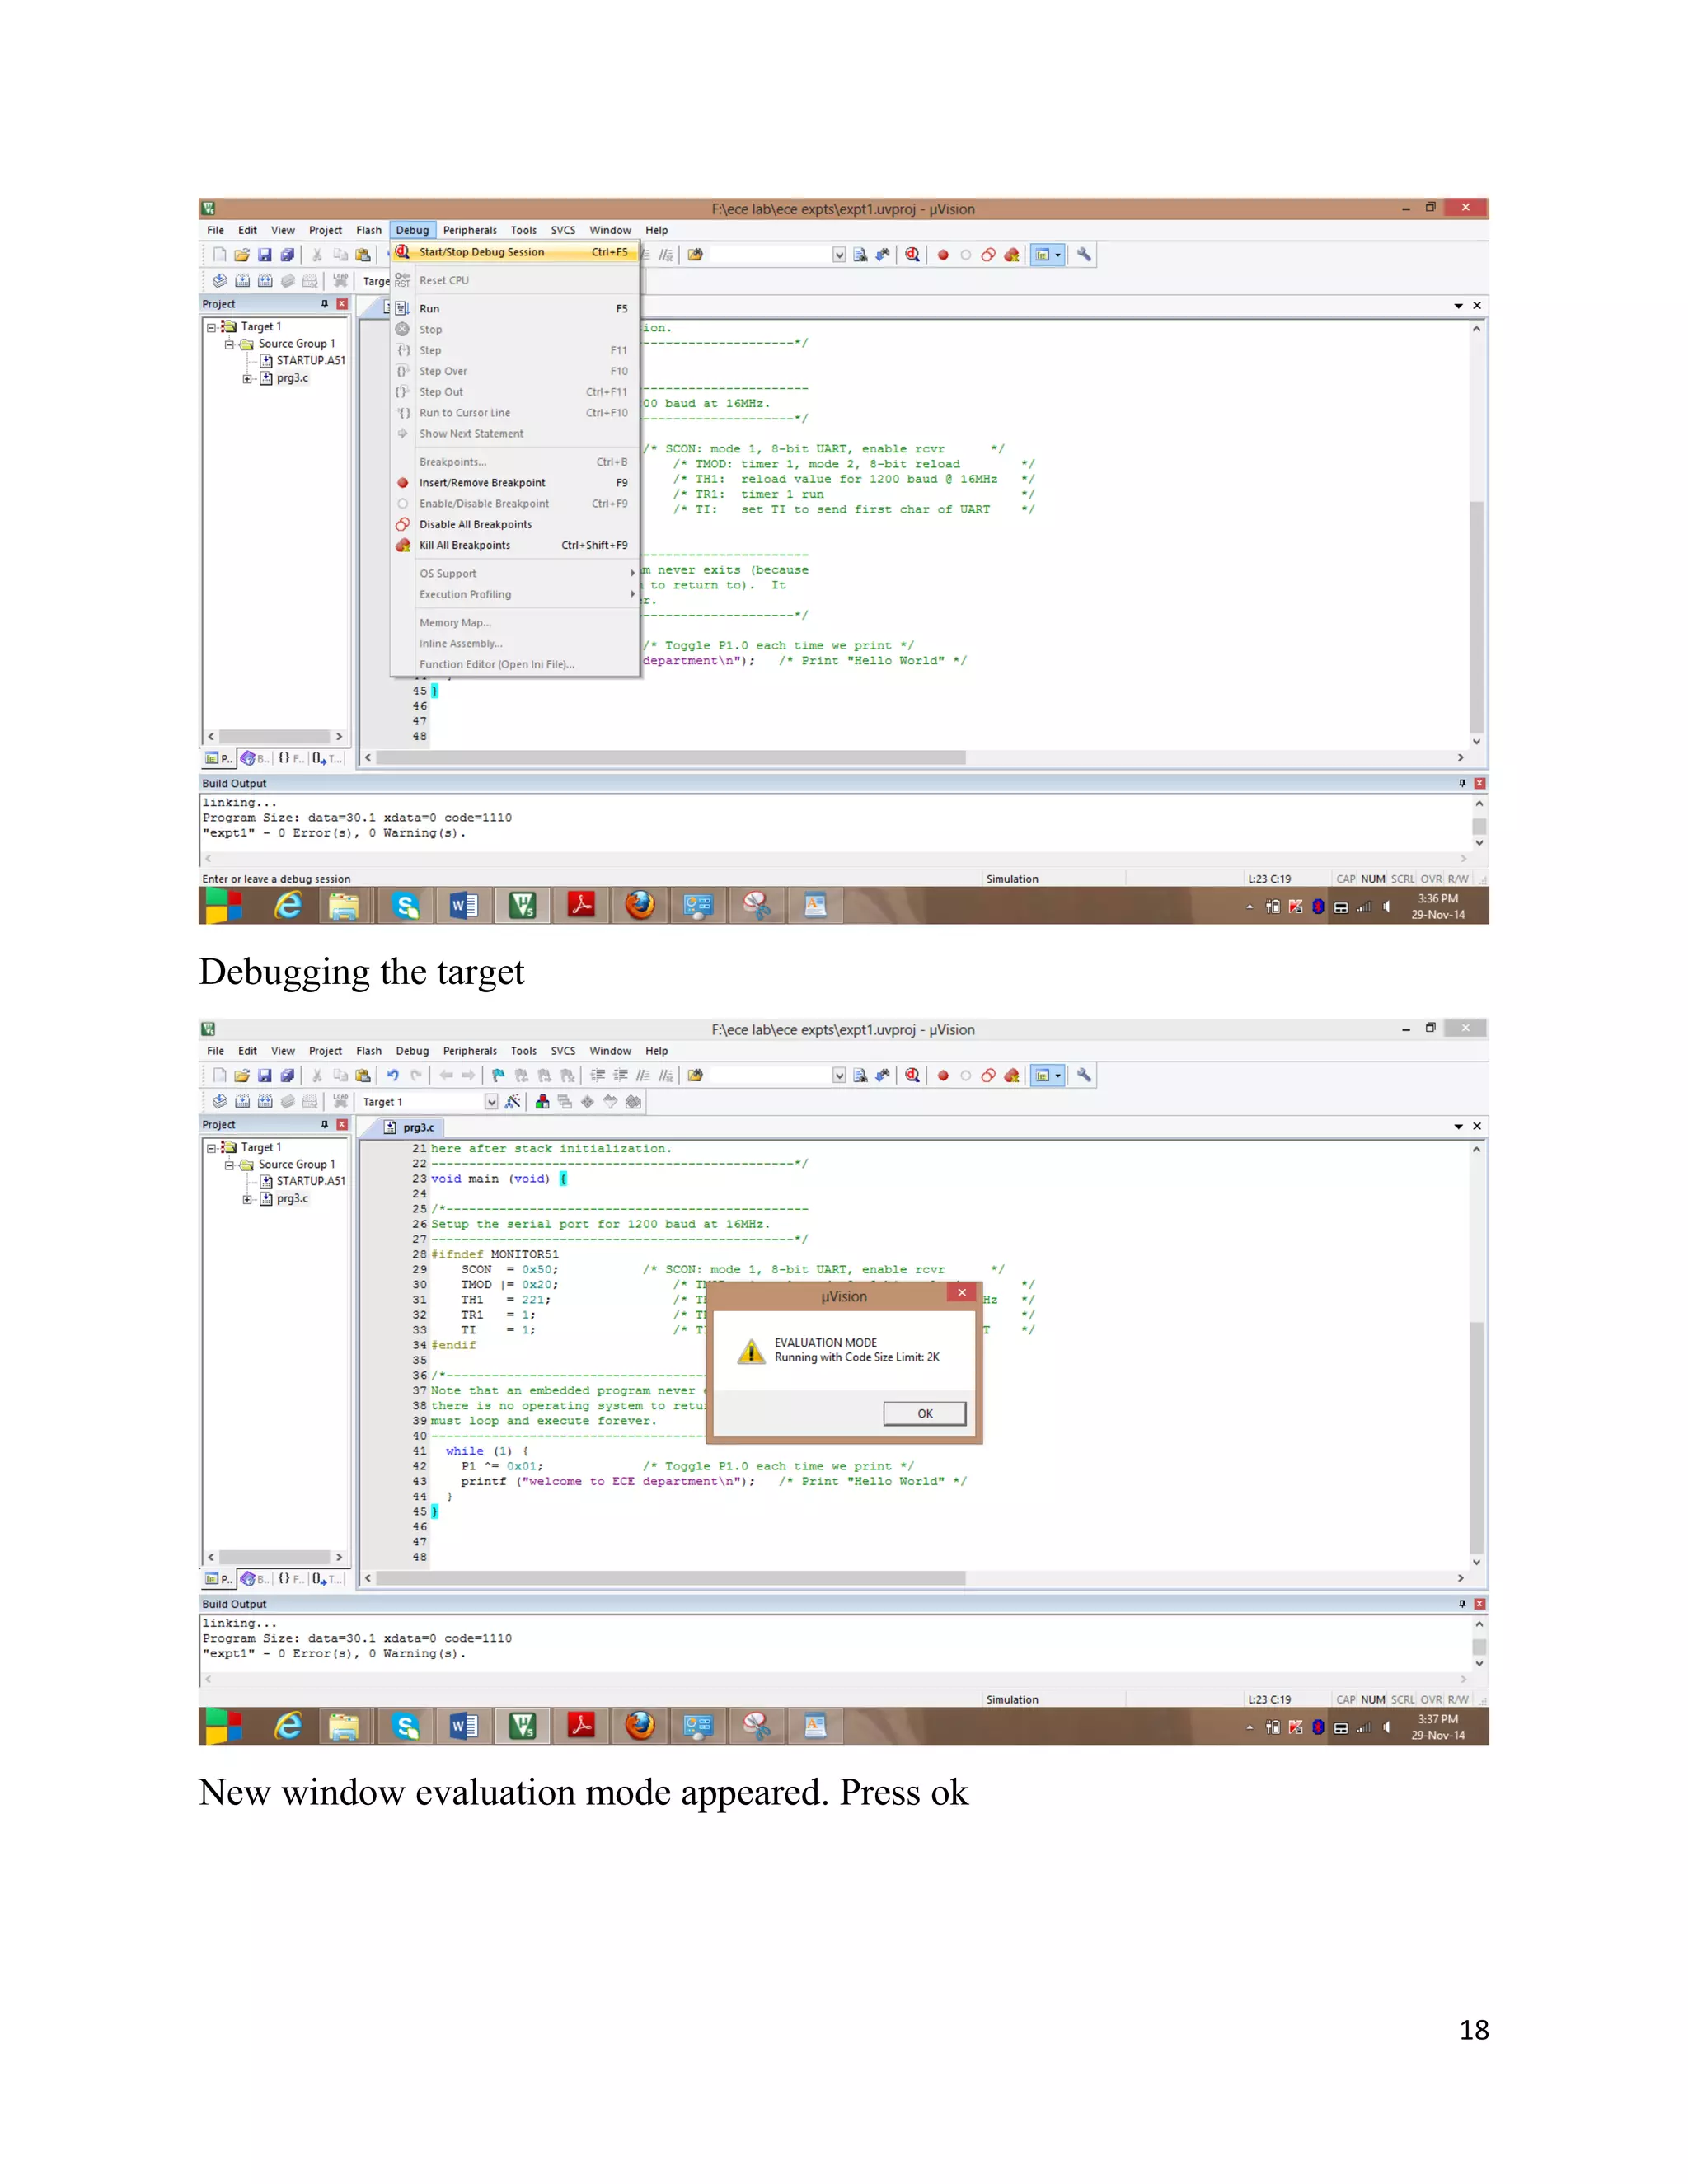
Task: Click the Translate file icon in the lower build toolbar
Action: pos(219,1101)
